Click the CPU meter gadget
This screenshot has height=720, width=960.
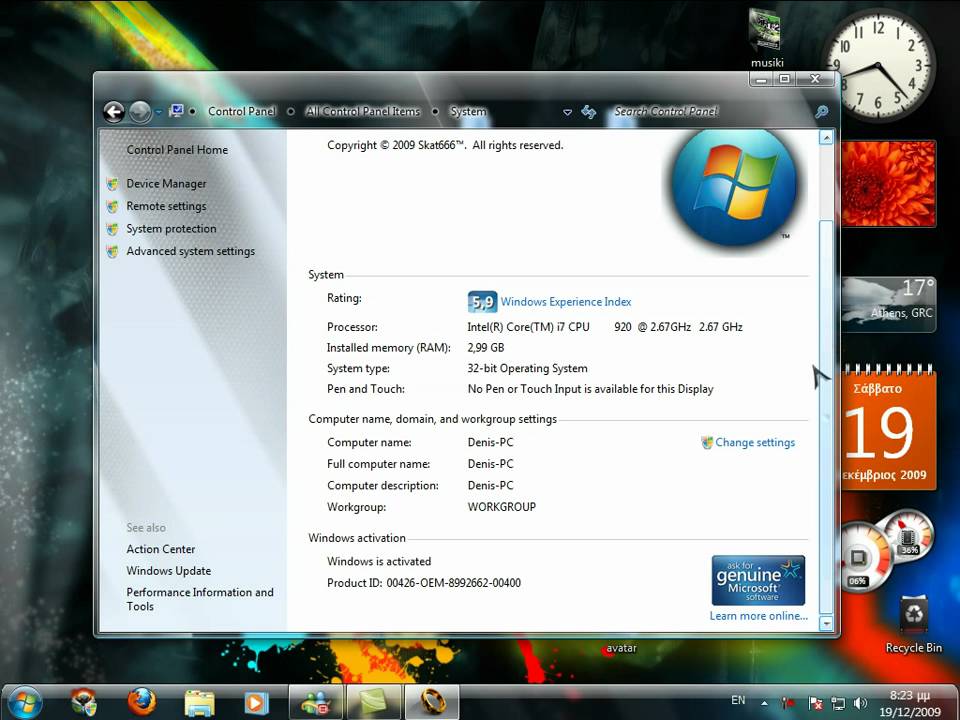tap(888, 550)
